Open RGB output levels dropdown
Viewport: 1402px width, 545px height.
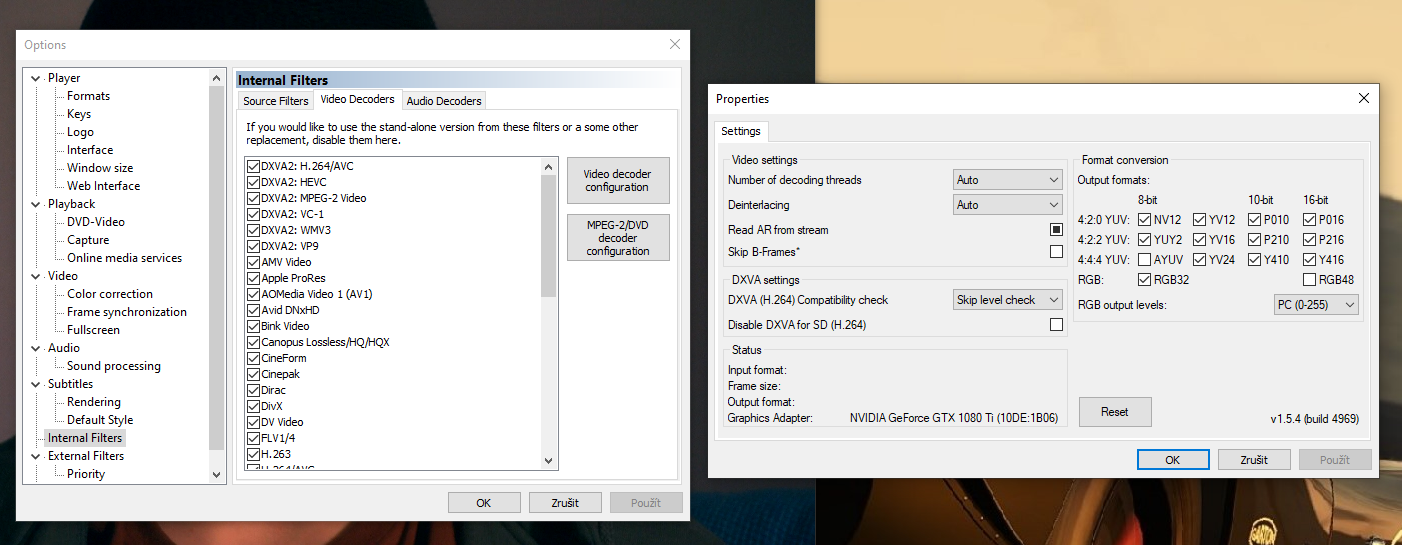coord(1315,305)
